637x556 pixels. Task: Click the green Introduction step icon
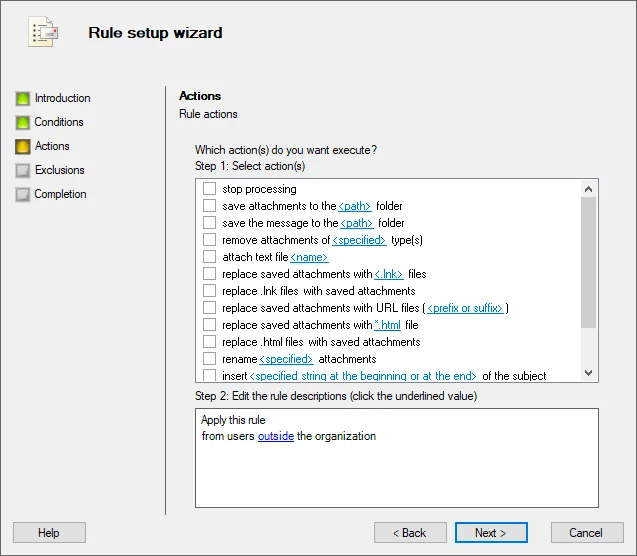pos(22,99)
